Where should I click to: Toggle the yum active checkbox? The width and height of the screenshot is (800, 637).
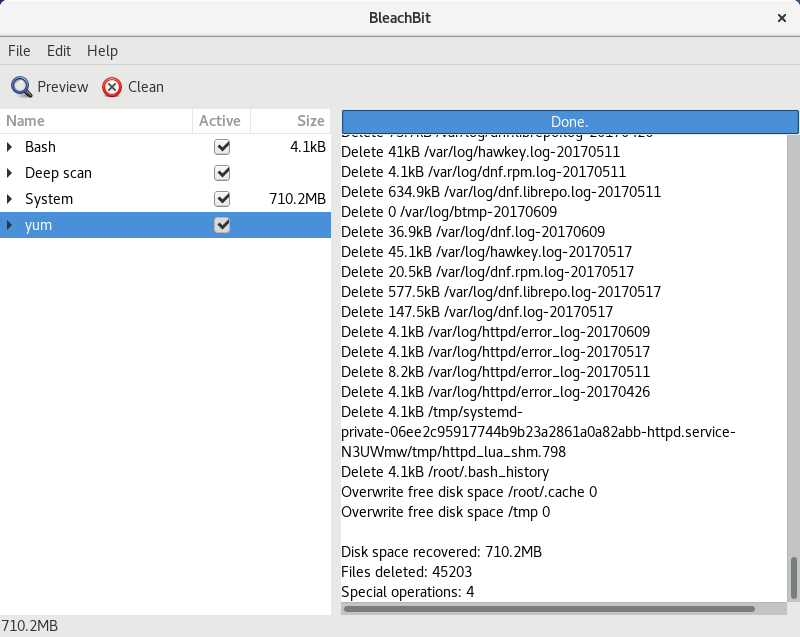coord(222,225)
